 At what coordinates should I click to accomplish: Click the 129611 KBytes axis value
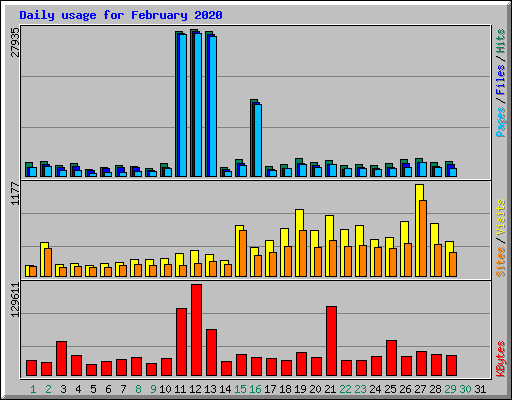(x=15, y=300)
